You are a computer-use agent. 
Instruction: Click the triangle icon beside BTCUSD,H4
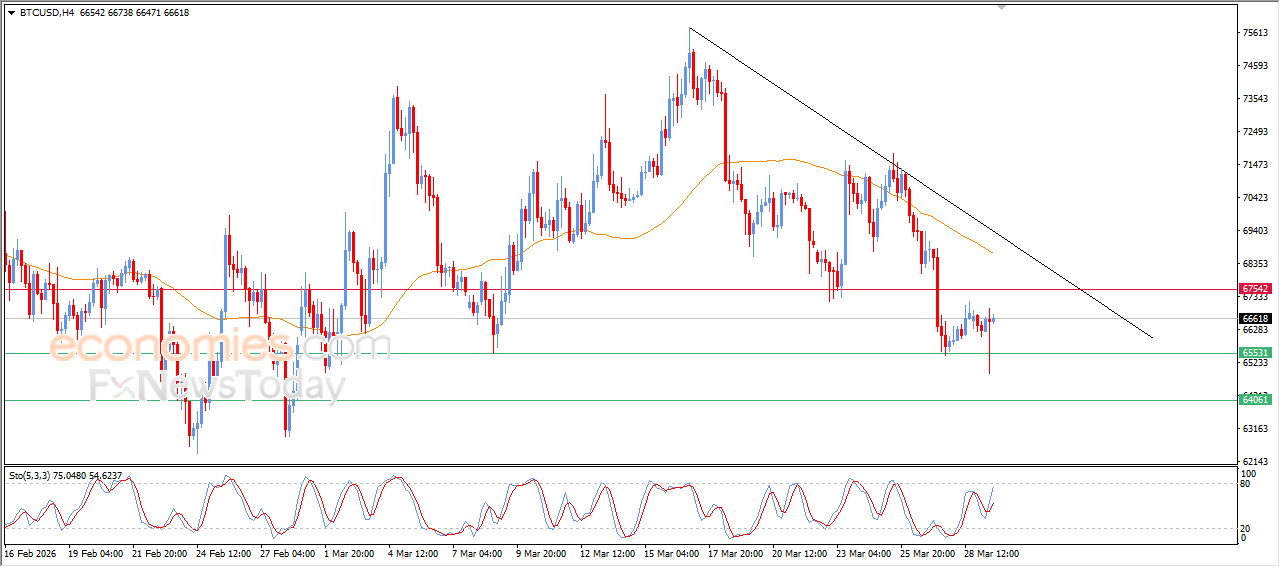coord(12,13)
